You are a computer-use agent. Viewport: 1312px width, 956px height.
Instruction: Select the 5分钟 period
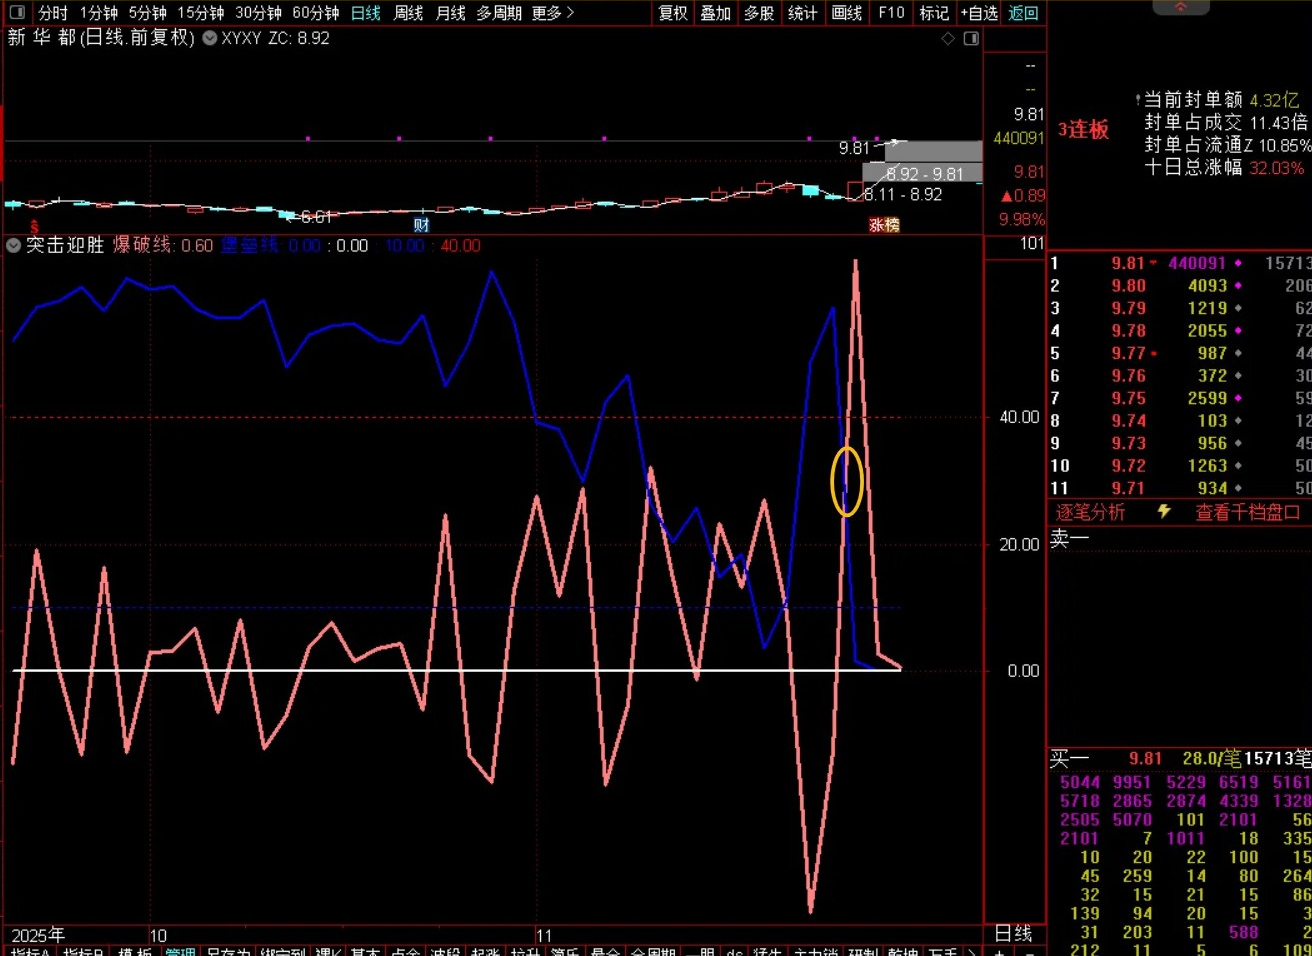click(x=148, y=13)
